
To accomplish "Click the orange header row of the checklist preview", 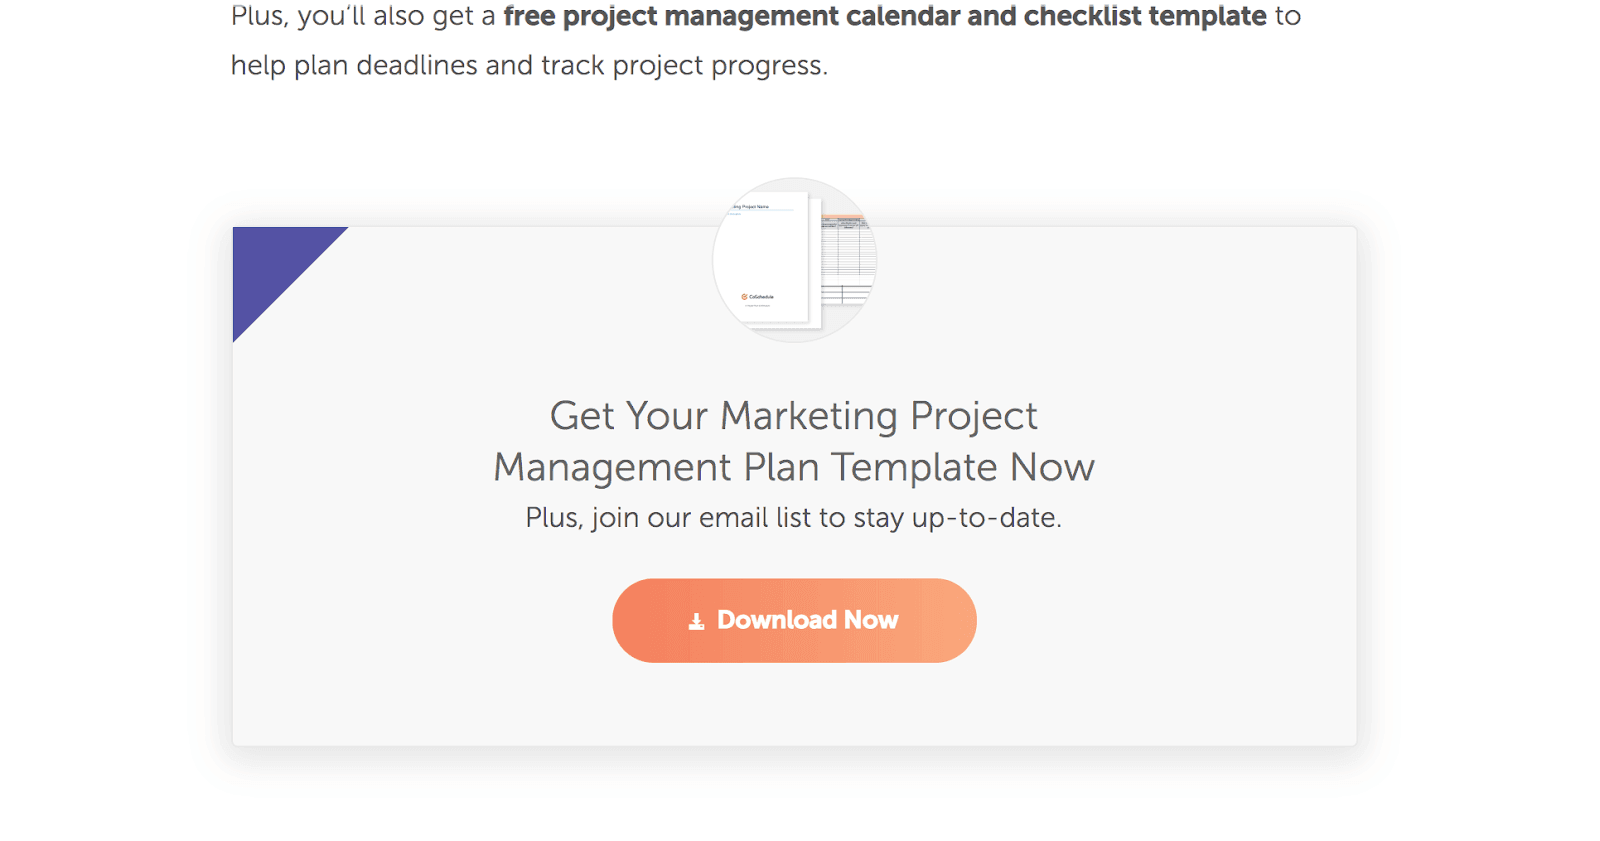I will 843,217.
